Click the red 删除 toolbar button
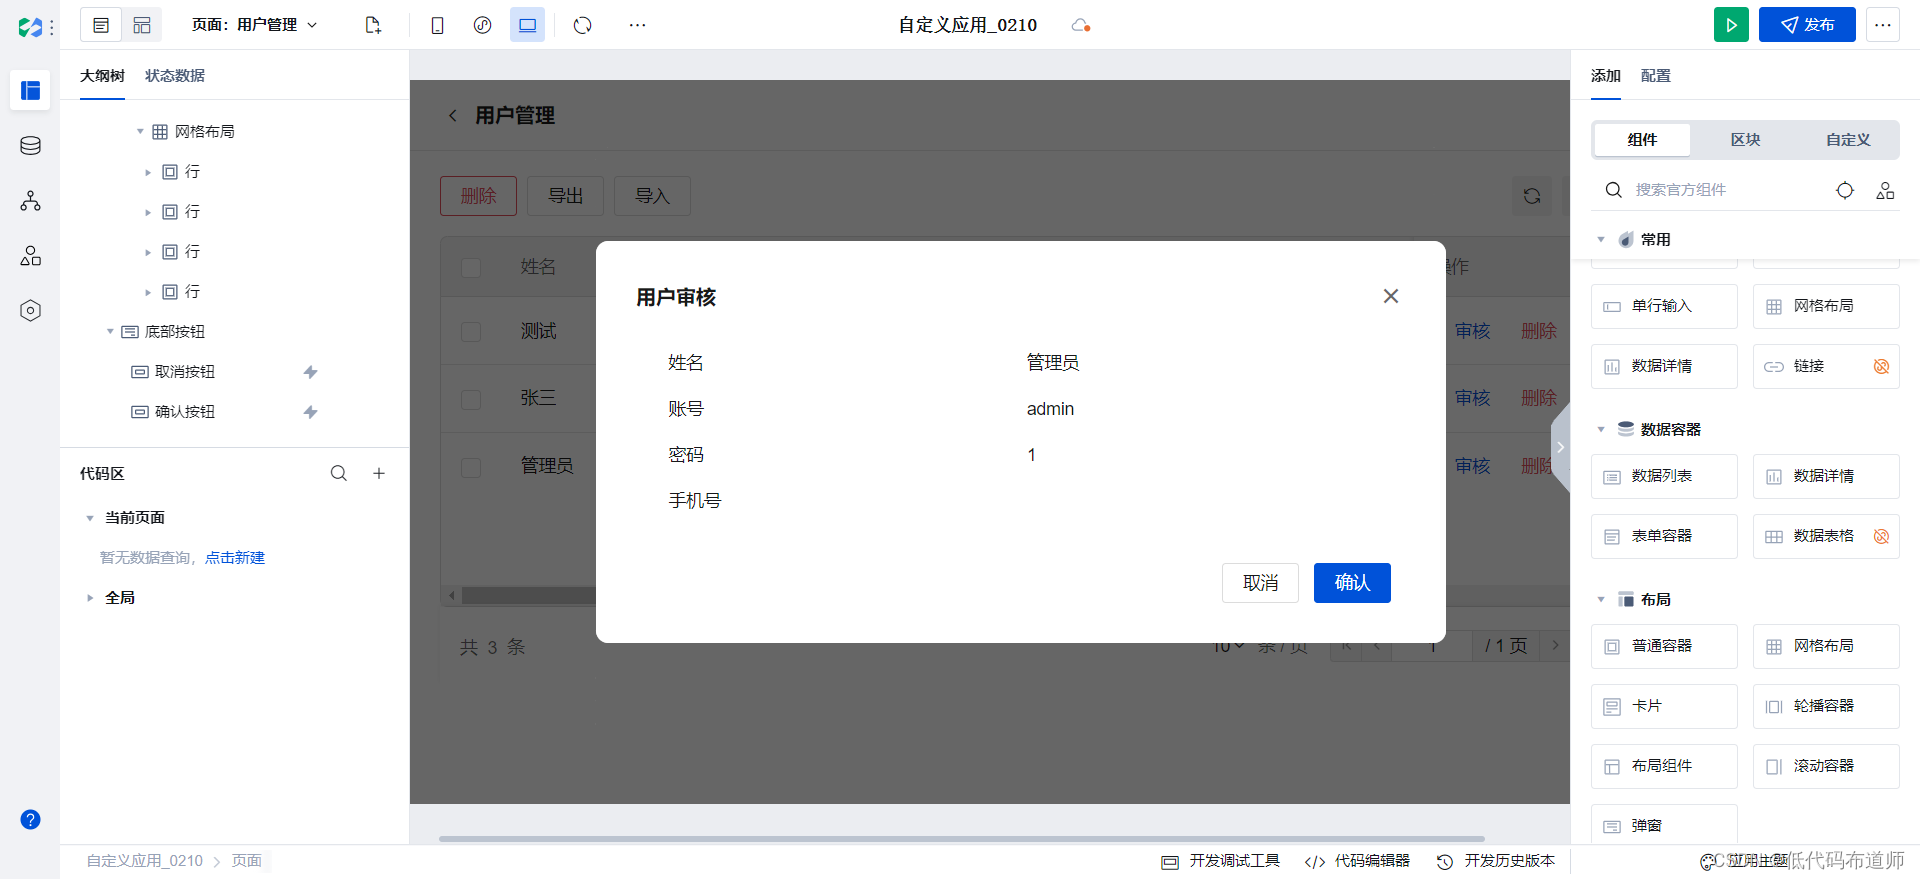This screenshot has width=1920, height=879. coord(478,196)
